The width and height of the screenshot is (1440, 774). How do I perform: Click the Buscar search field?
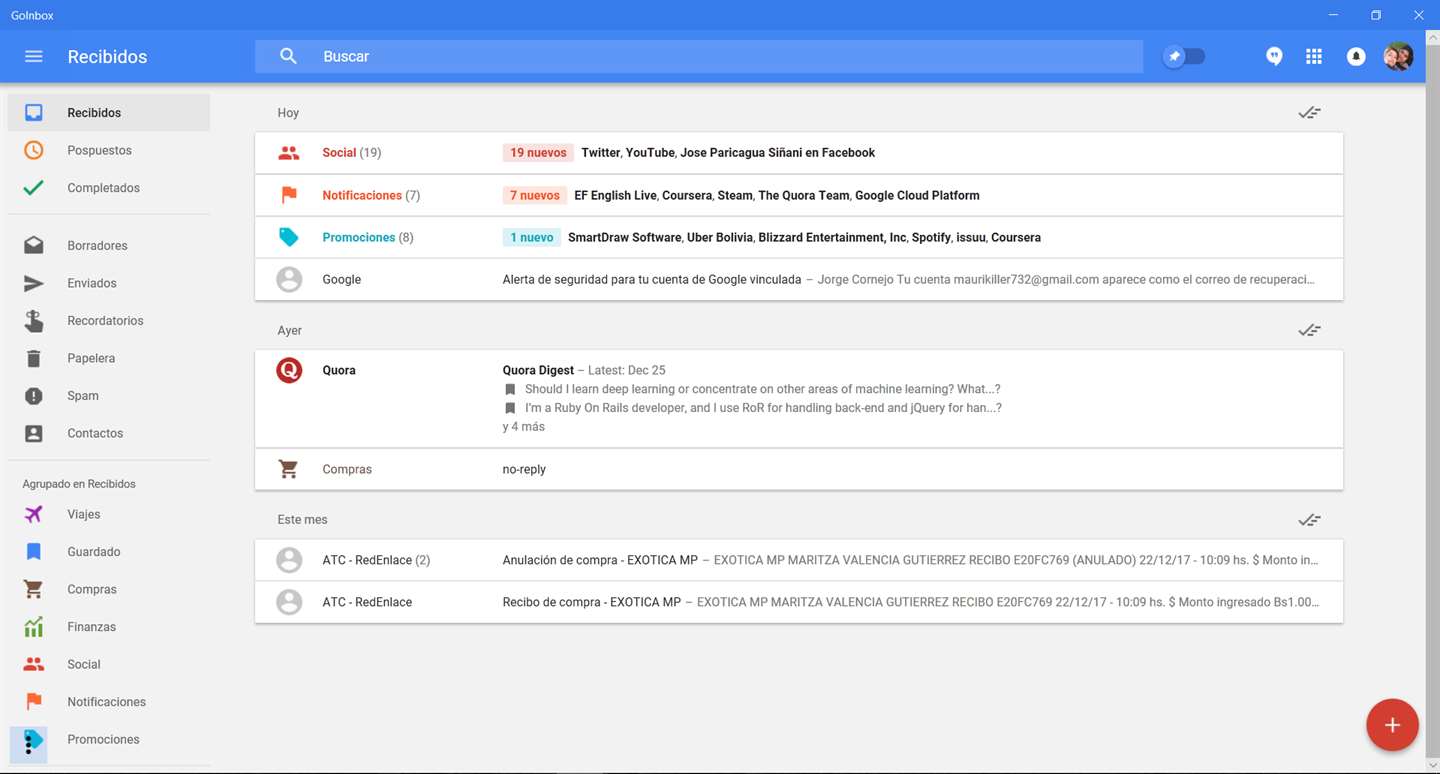coord(699,57)
